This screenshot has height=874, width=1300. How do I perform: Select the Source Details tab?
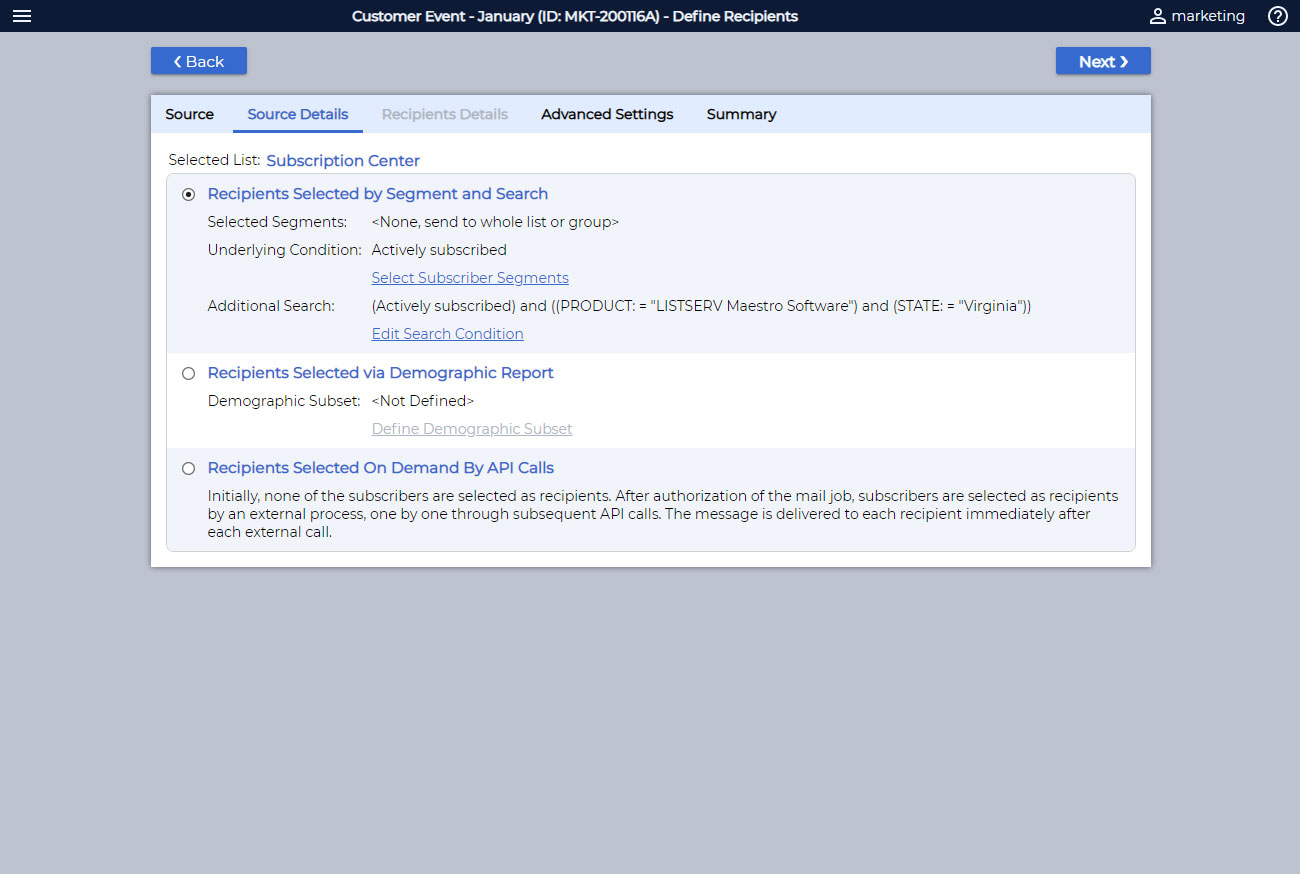(297, 114)
